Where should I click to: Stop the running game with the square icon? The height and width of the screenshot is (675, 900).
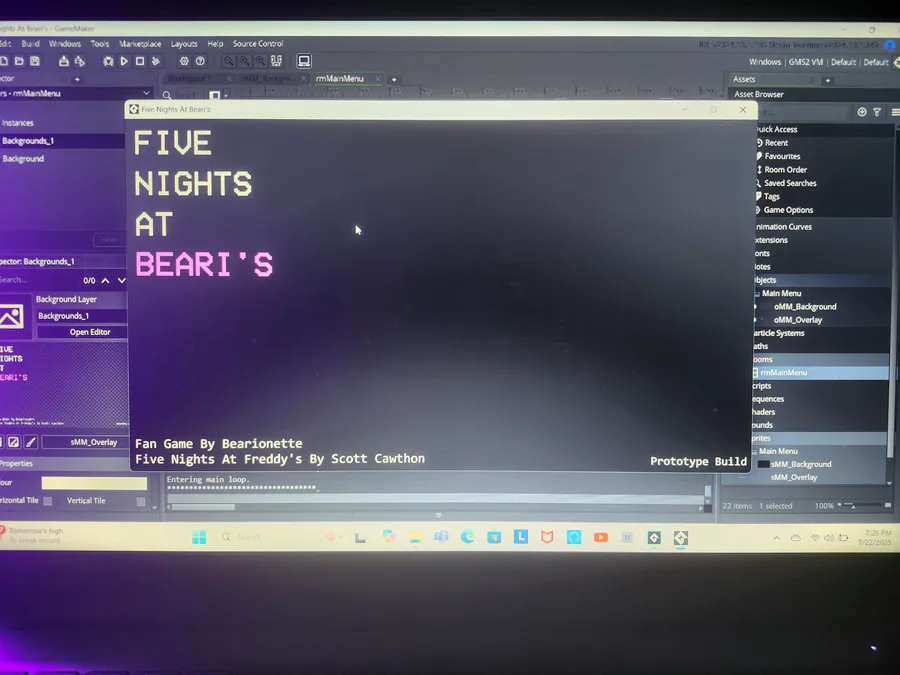[x=140, y=61]
